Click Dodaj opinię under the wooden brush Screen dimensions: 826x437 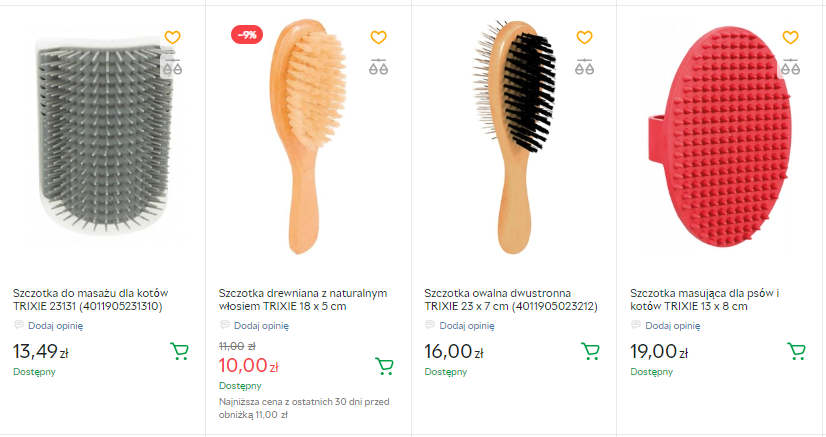[x=260, y=325]
